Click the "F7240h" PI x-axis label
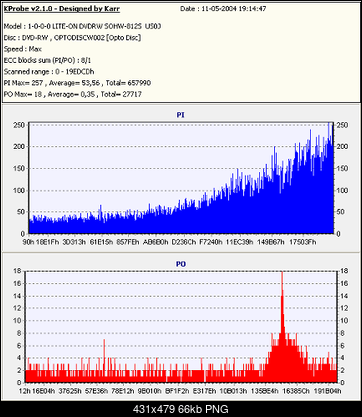362x417 pixels. coord(211,242)
